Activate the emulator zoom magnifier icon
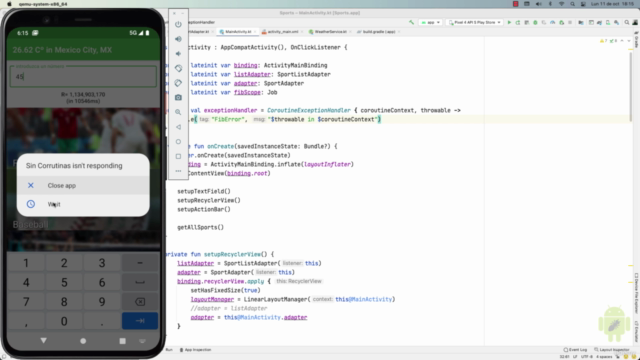This screenshot has height=360, width=640. click(178, 112)
